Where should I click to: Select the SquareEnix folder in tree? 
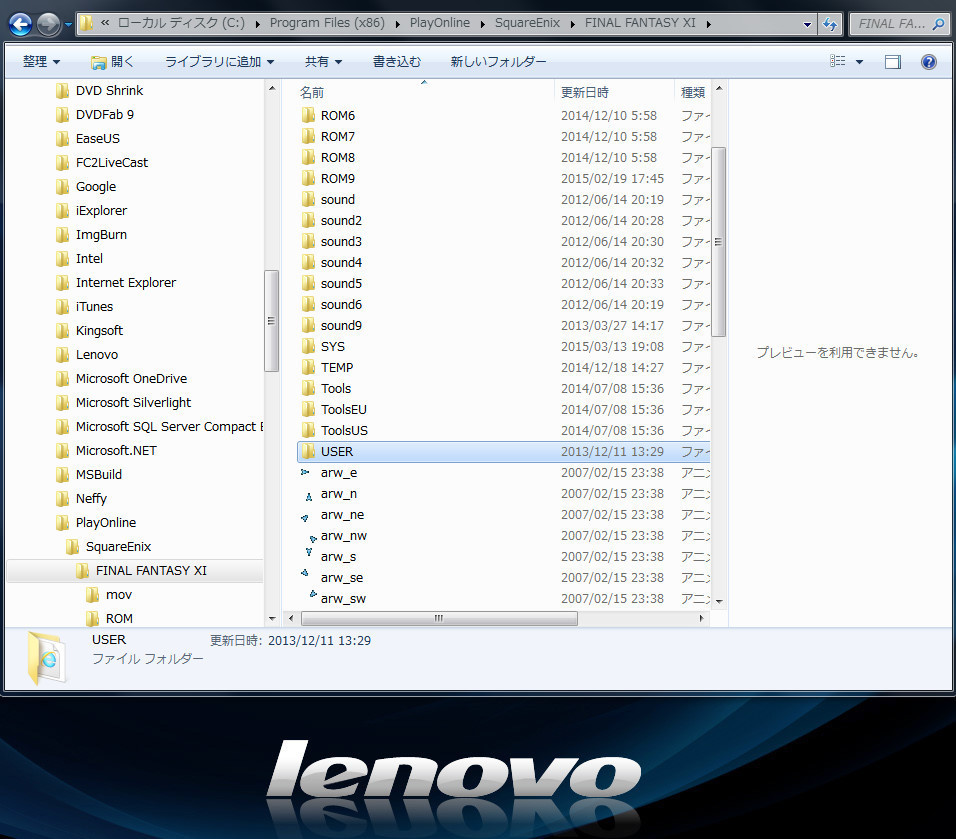[x=118, y=547]
